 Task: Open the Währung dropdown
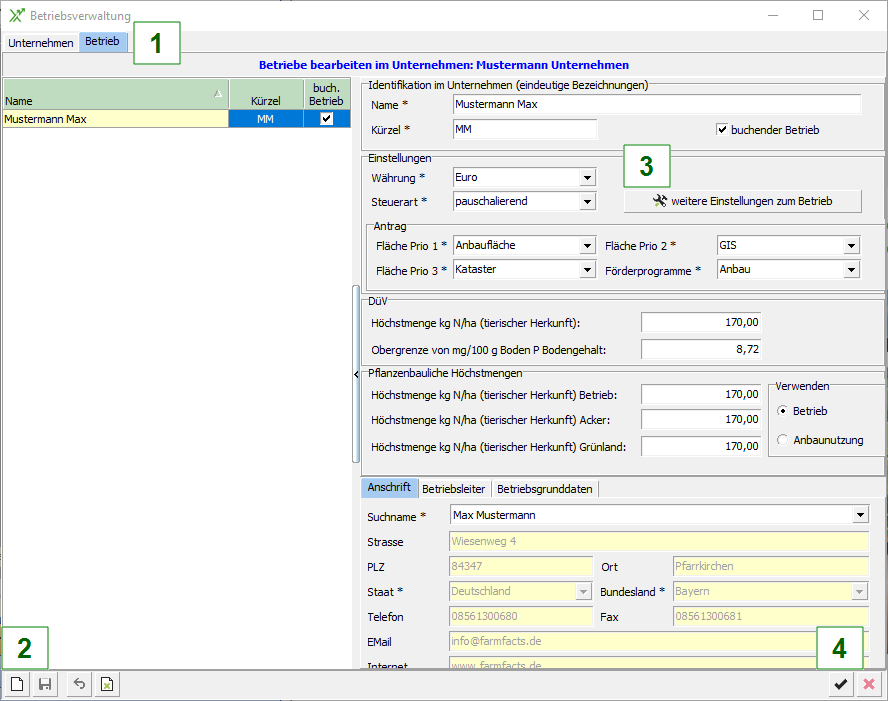[x=587, y=178]
